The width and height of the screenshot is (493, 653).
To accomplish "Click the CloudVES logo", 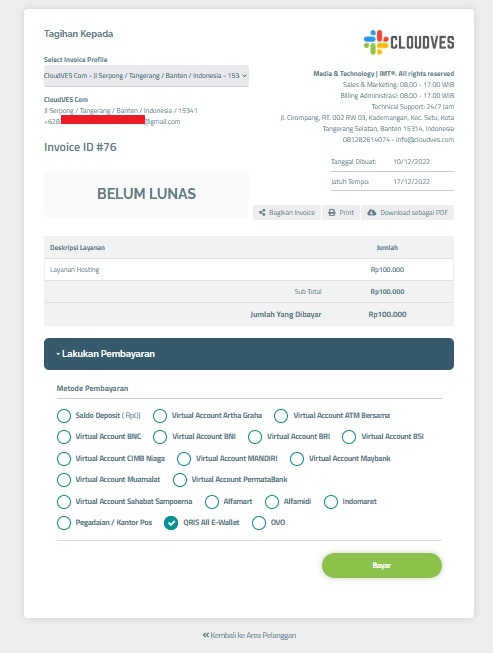I will pyautogui.click(x=409, y=42).
